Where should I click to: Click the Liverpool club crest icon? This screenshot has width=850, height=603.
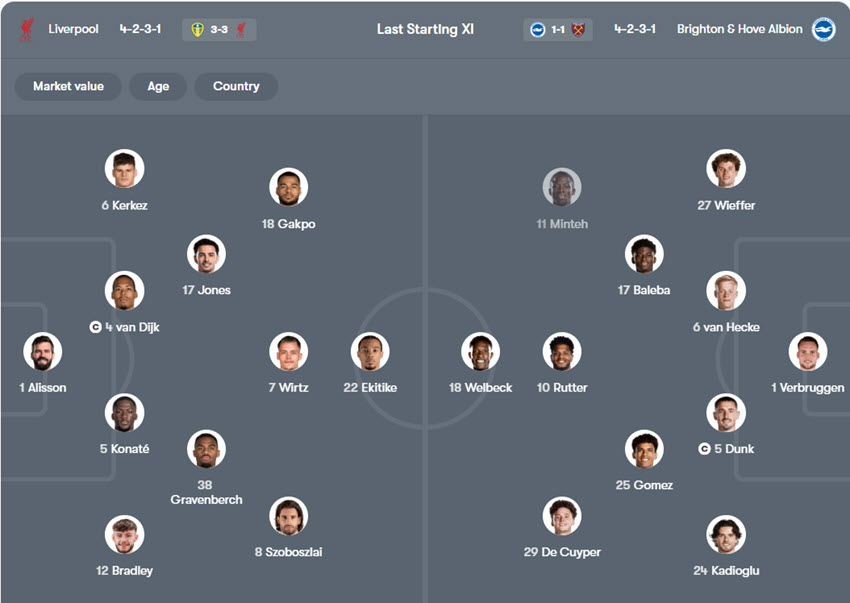25,30
